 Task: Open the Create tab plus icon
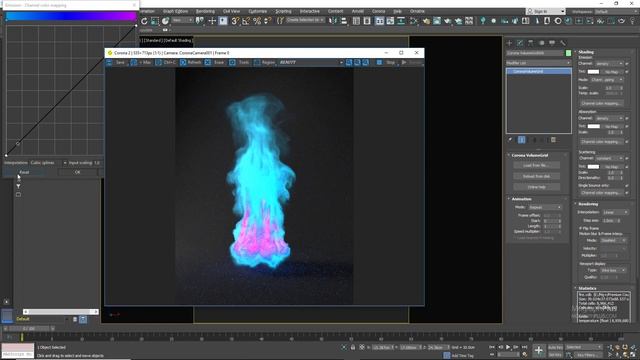pos(509,43)
